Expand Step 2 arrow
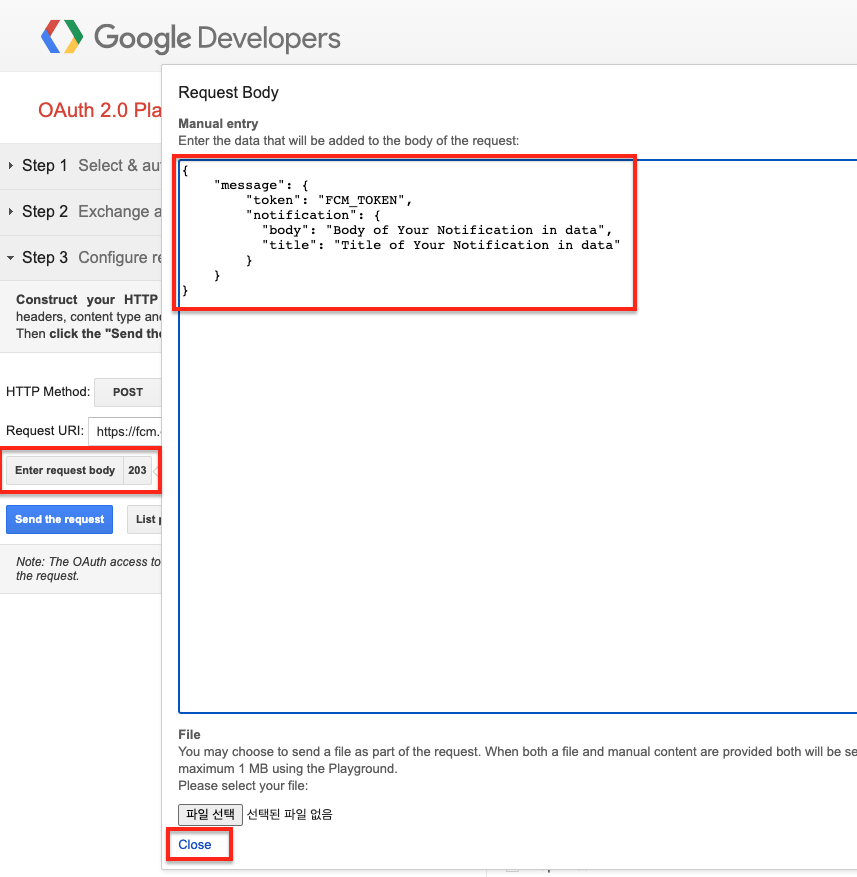The image size is (857, 877). (x=11, y=211)
